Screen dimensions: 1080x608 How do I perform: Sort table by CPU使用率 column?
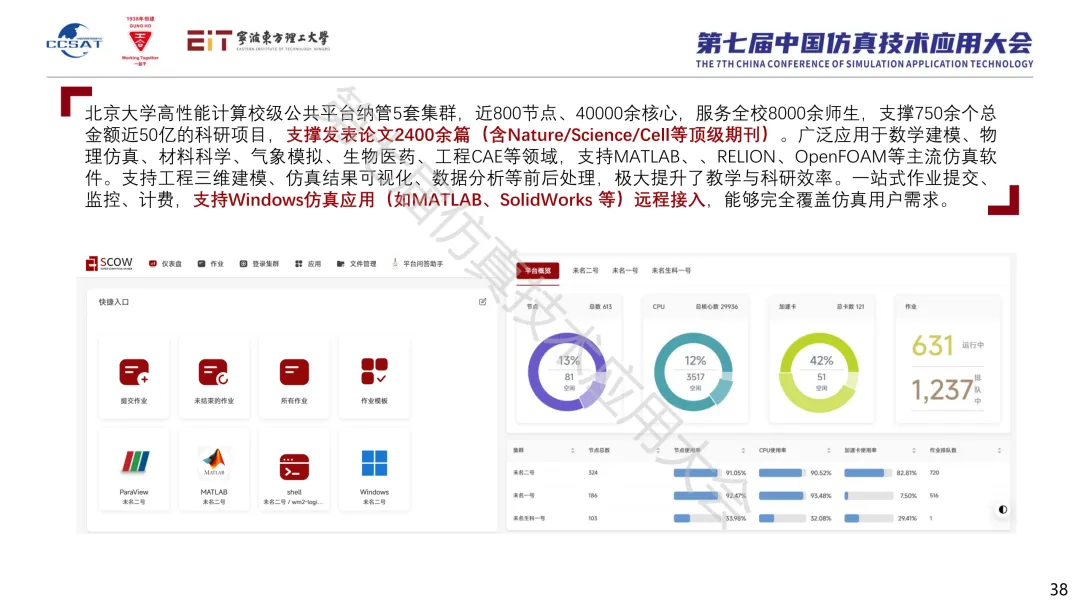(829, 450)
